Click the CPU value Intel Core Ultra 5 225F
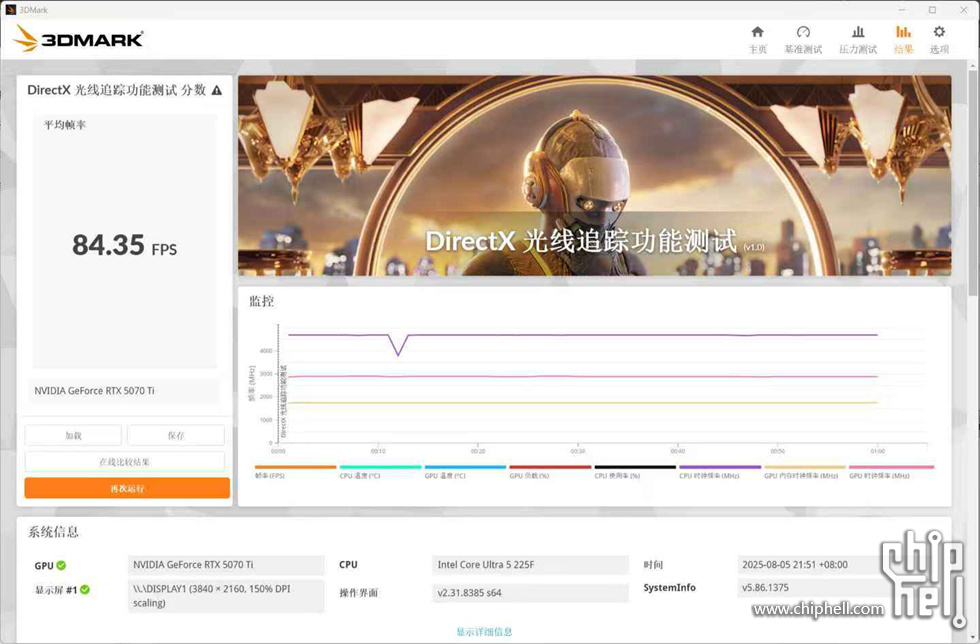Viewport: 980px width, 644px height. 530,565
